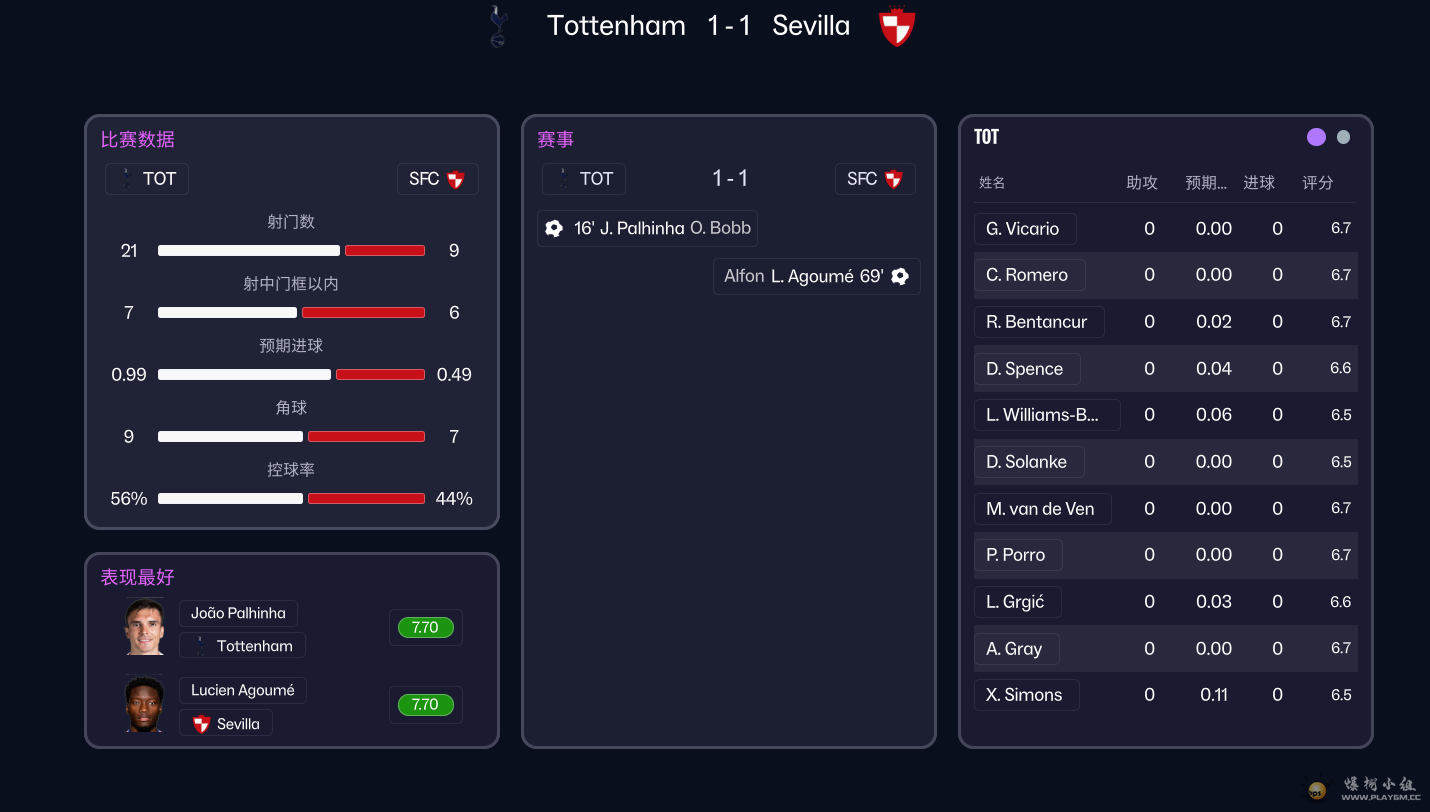Click João Palhinha's player portrait

point(145,627)
